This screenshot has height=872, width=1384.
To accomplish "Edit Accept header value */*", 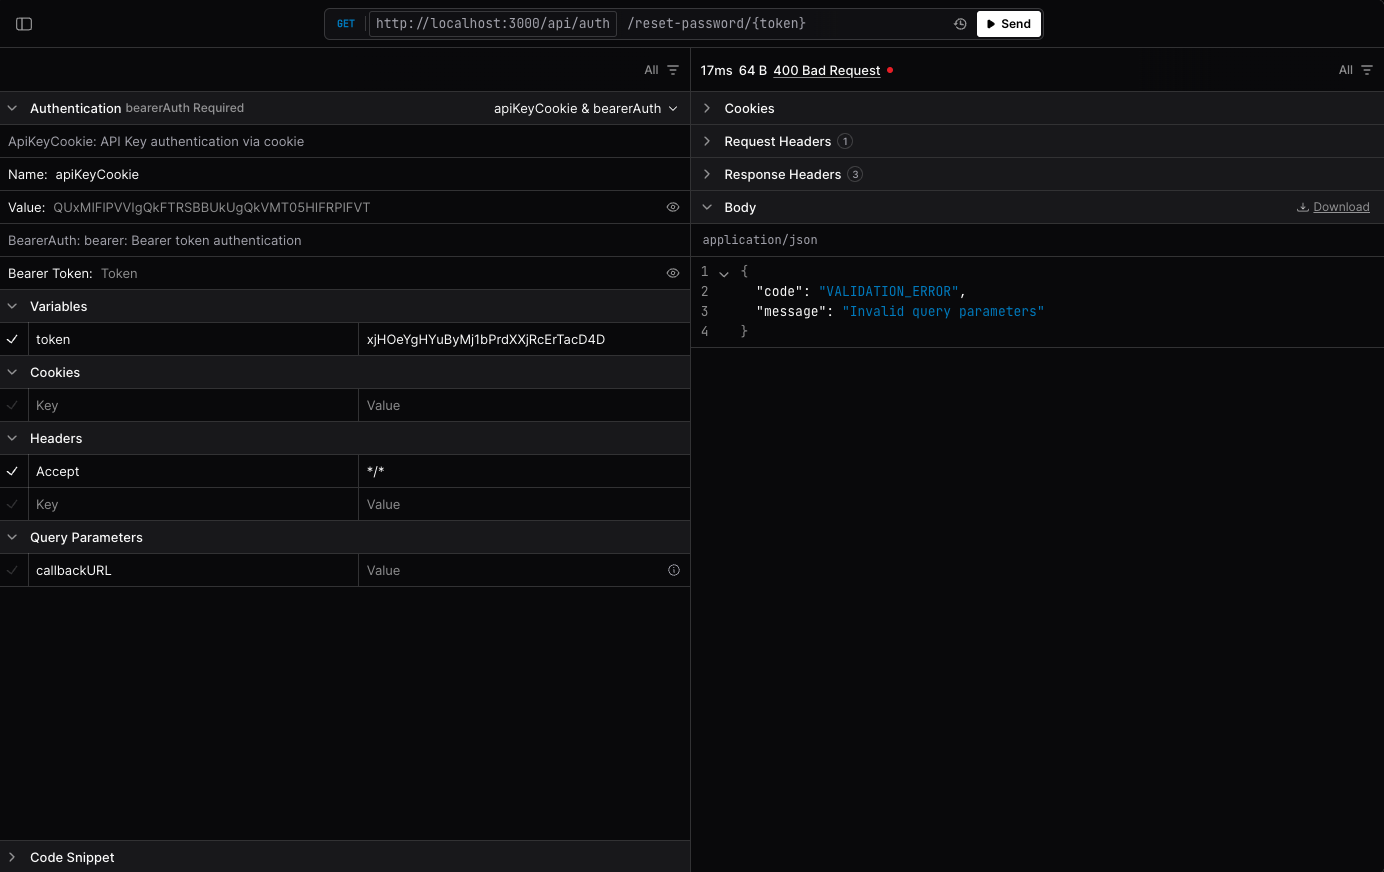I will (x=524, y=471).
